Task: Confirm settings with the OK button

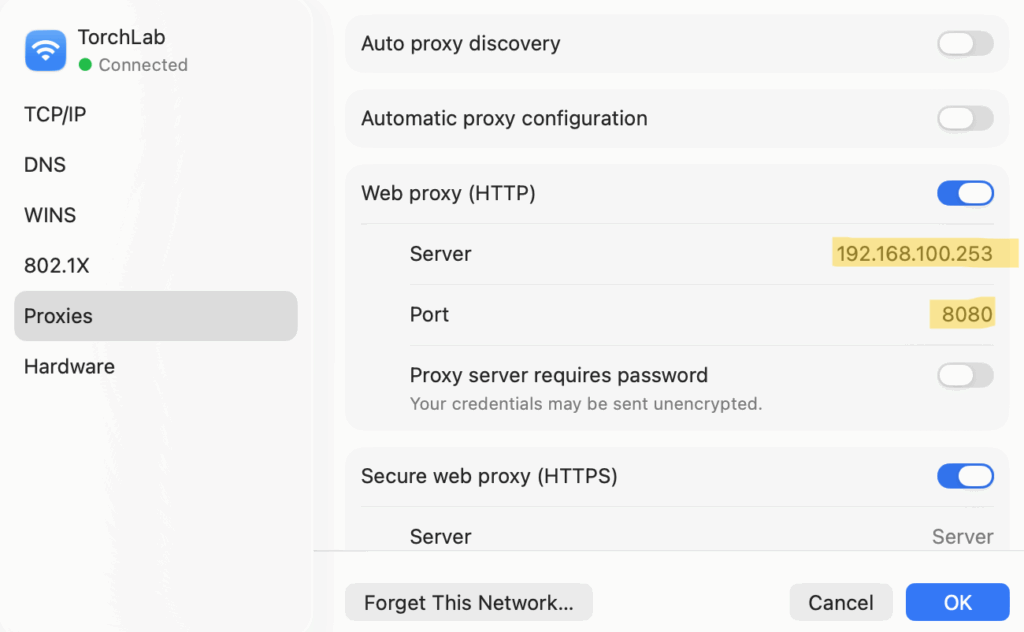Action: [x=957, y=603]
